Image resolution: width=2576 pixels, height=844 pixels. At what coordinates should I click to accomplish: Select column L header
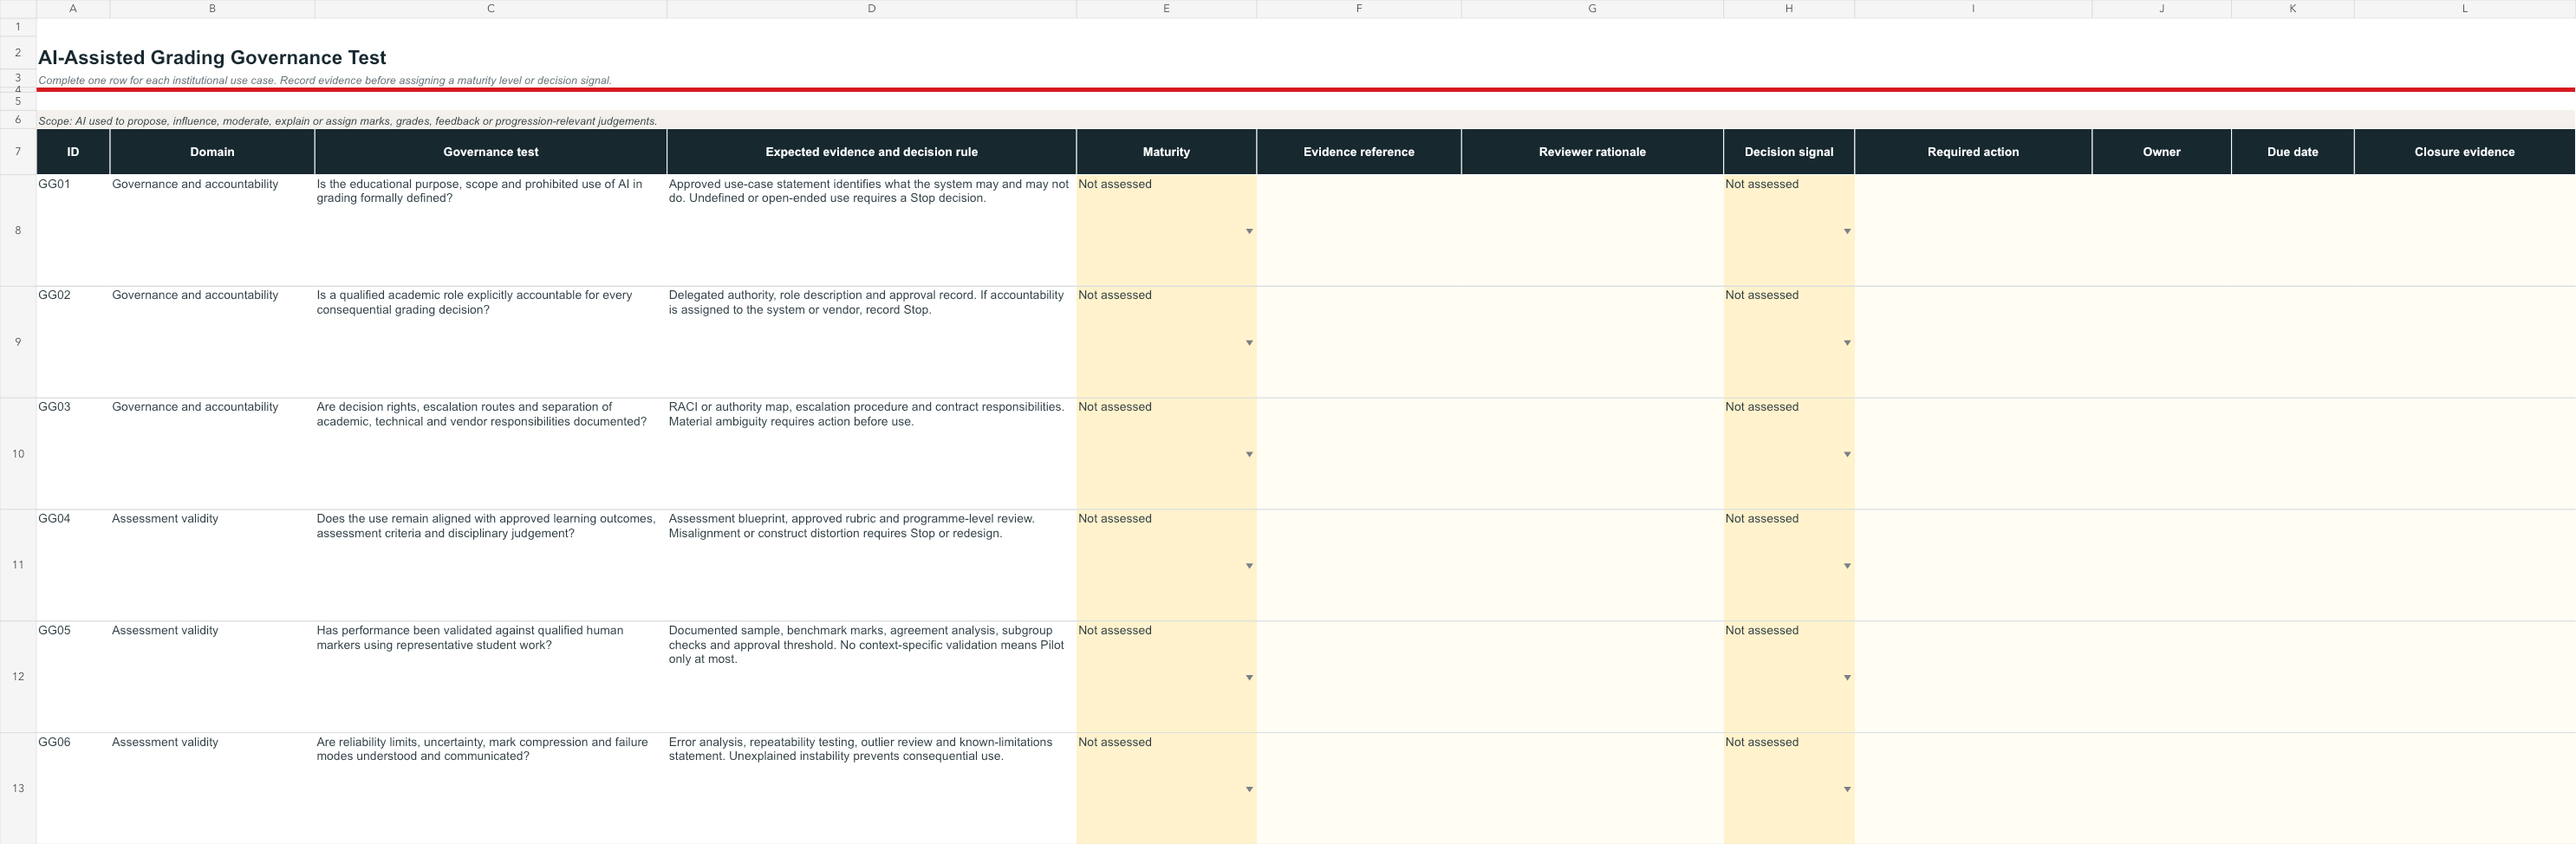coord(2465,9)
